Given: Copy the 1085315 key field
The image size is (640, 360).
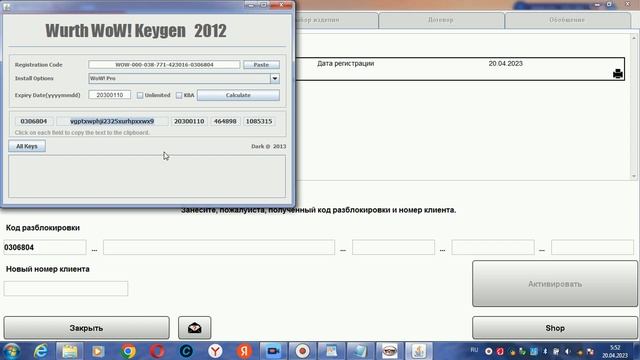Looking at the screenshot, I should (x=259, y=121).
